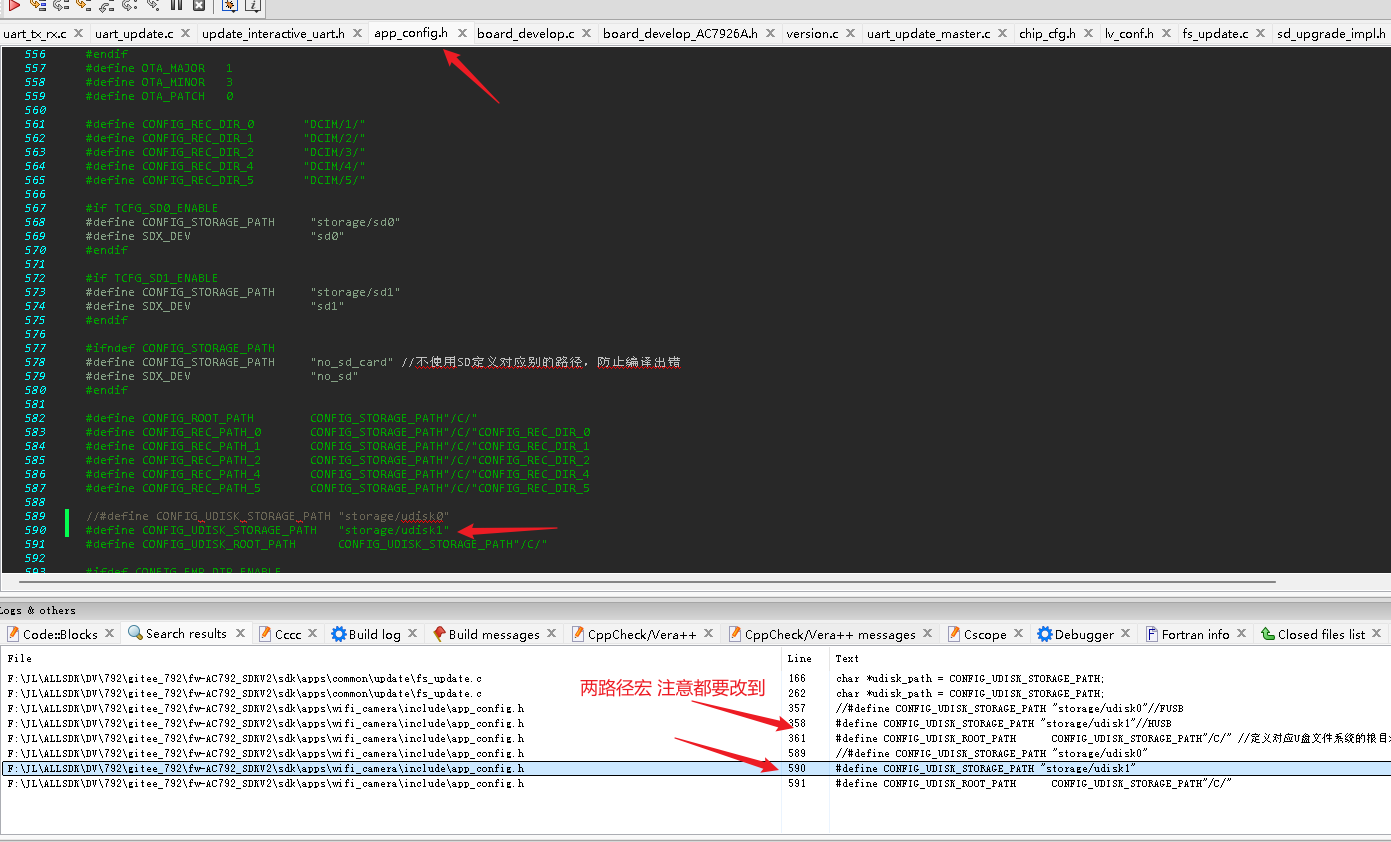The image size is (1391, 842).
Task: Click the Stop debugger X icon
Action: pyautogui.click(x=199, y=5)
